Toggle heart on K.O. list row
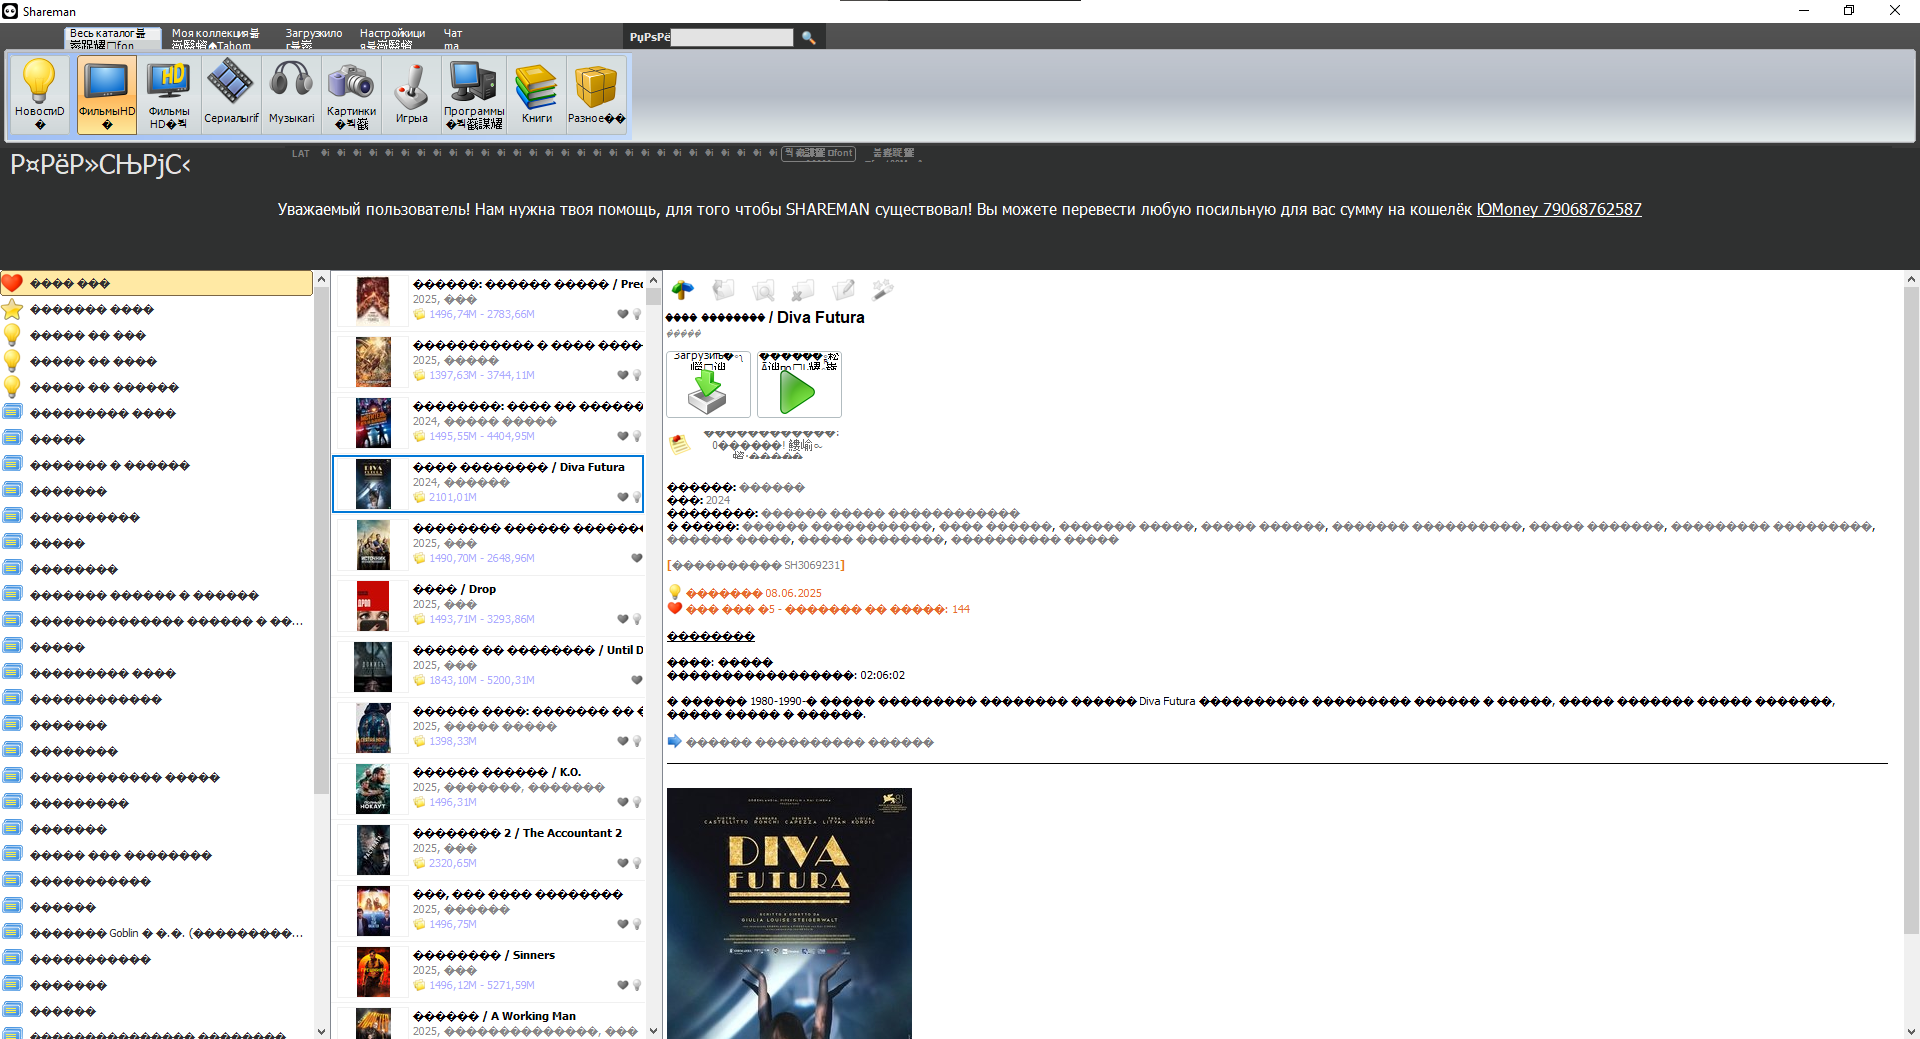This screenshot has height=1039, width=1920. pyautogui.click(x=623, y=802)
